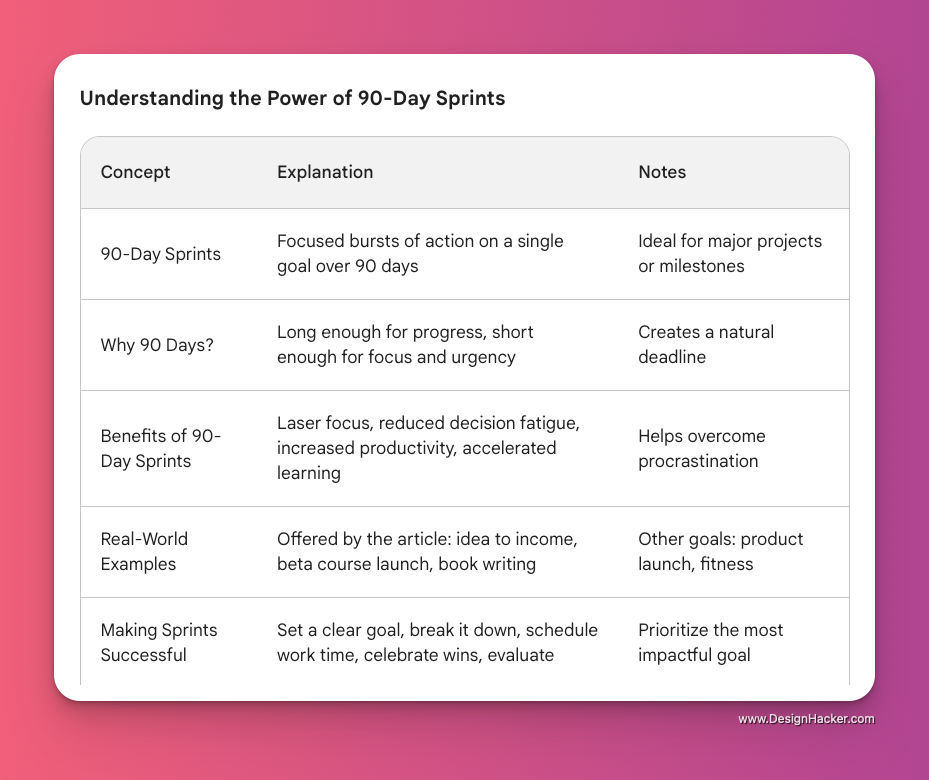Select the "Explanation" column header
Viewport: 929px width, 780px height.
pos(325,172)
